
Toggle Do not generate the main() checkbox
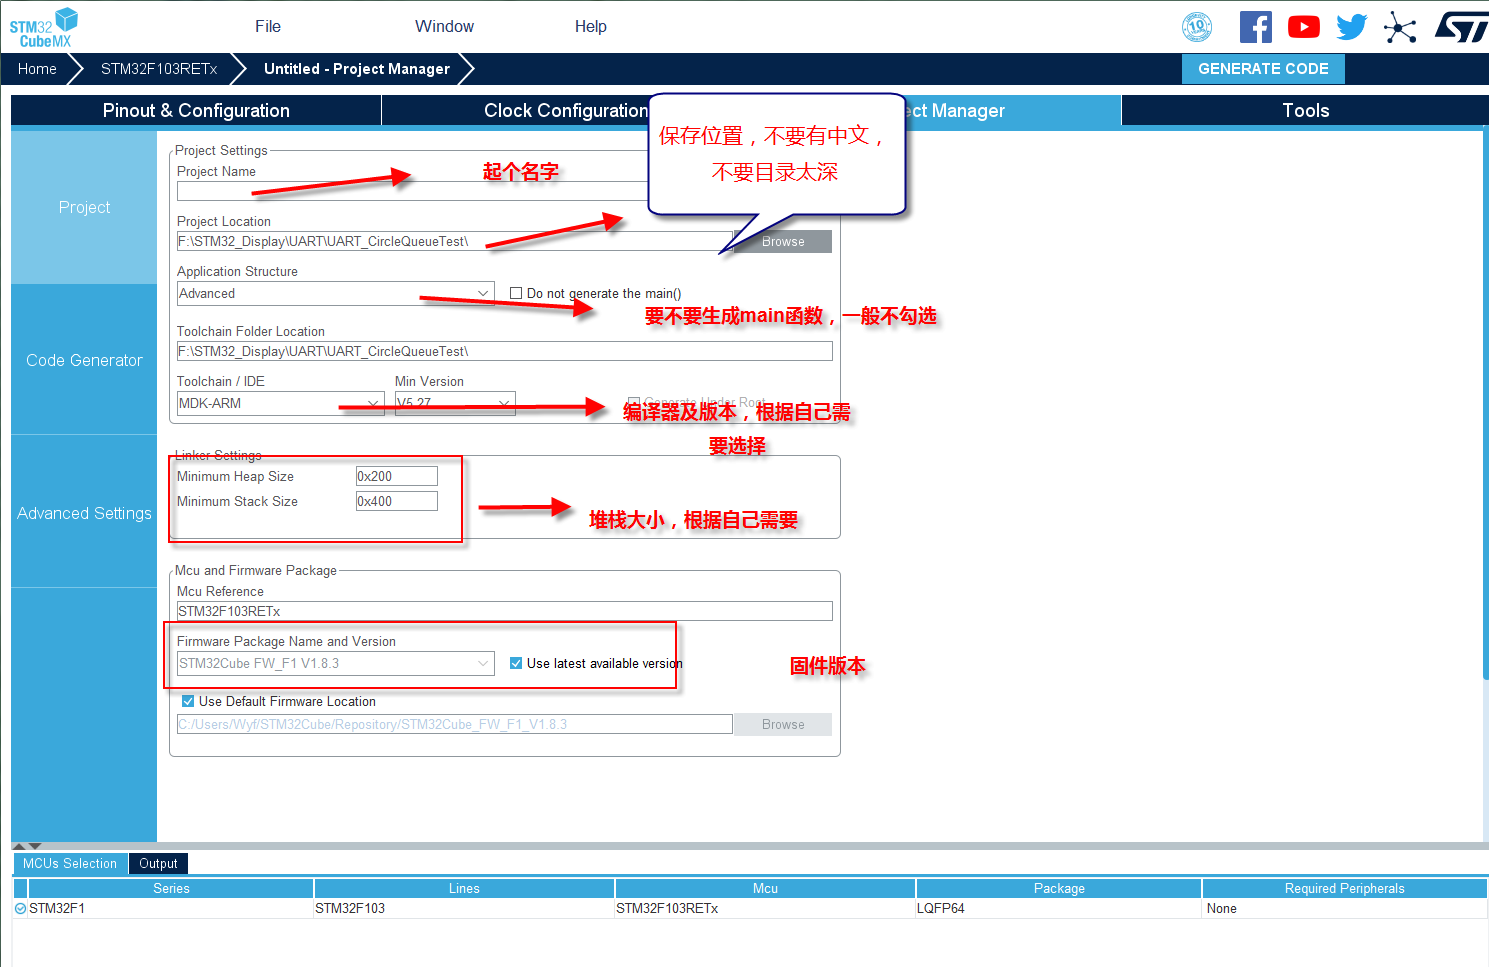click(x=516, y=293)
